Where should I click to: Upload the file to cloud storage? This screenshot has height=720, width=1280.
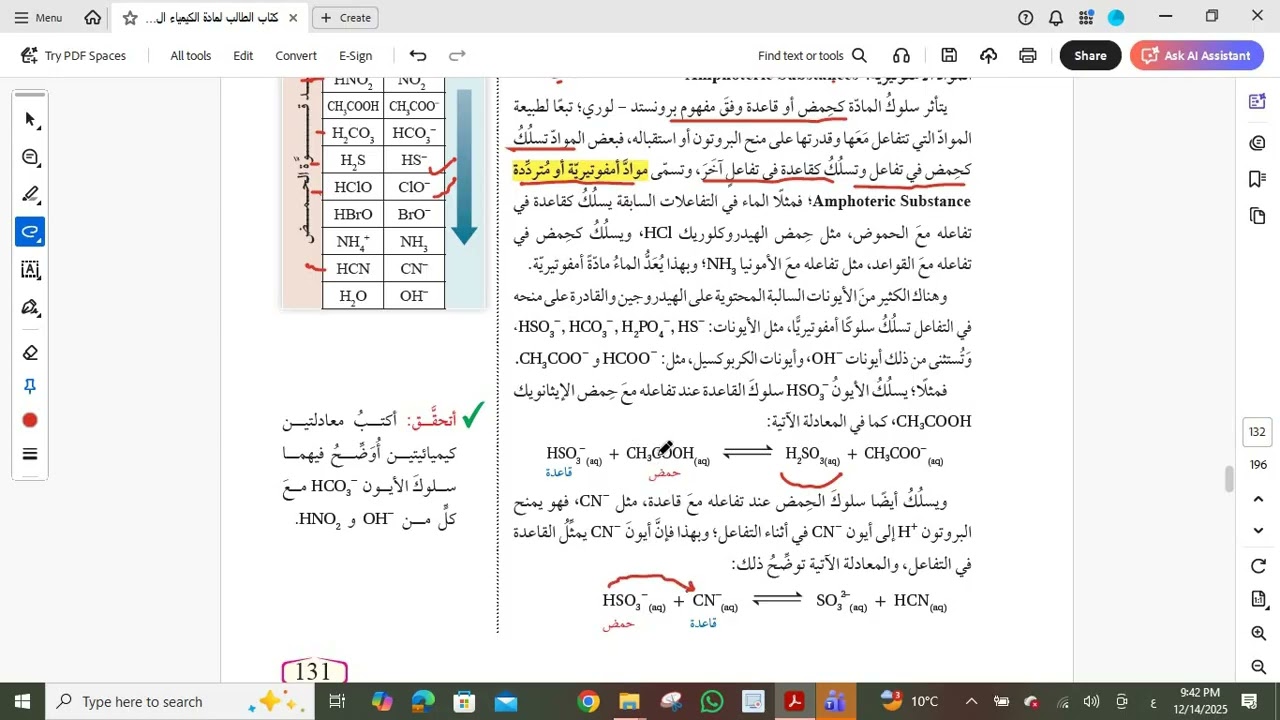pos(988,56)
